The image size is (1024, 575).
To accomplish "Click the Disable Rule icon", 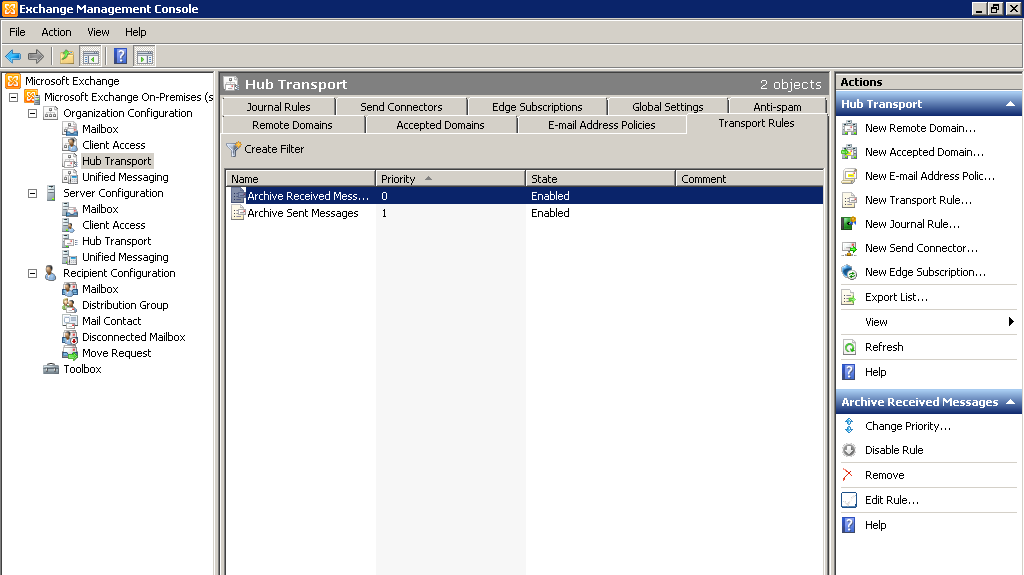I will pyautogui.click(x=849, y=450).
